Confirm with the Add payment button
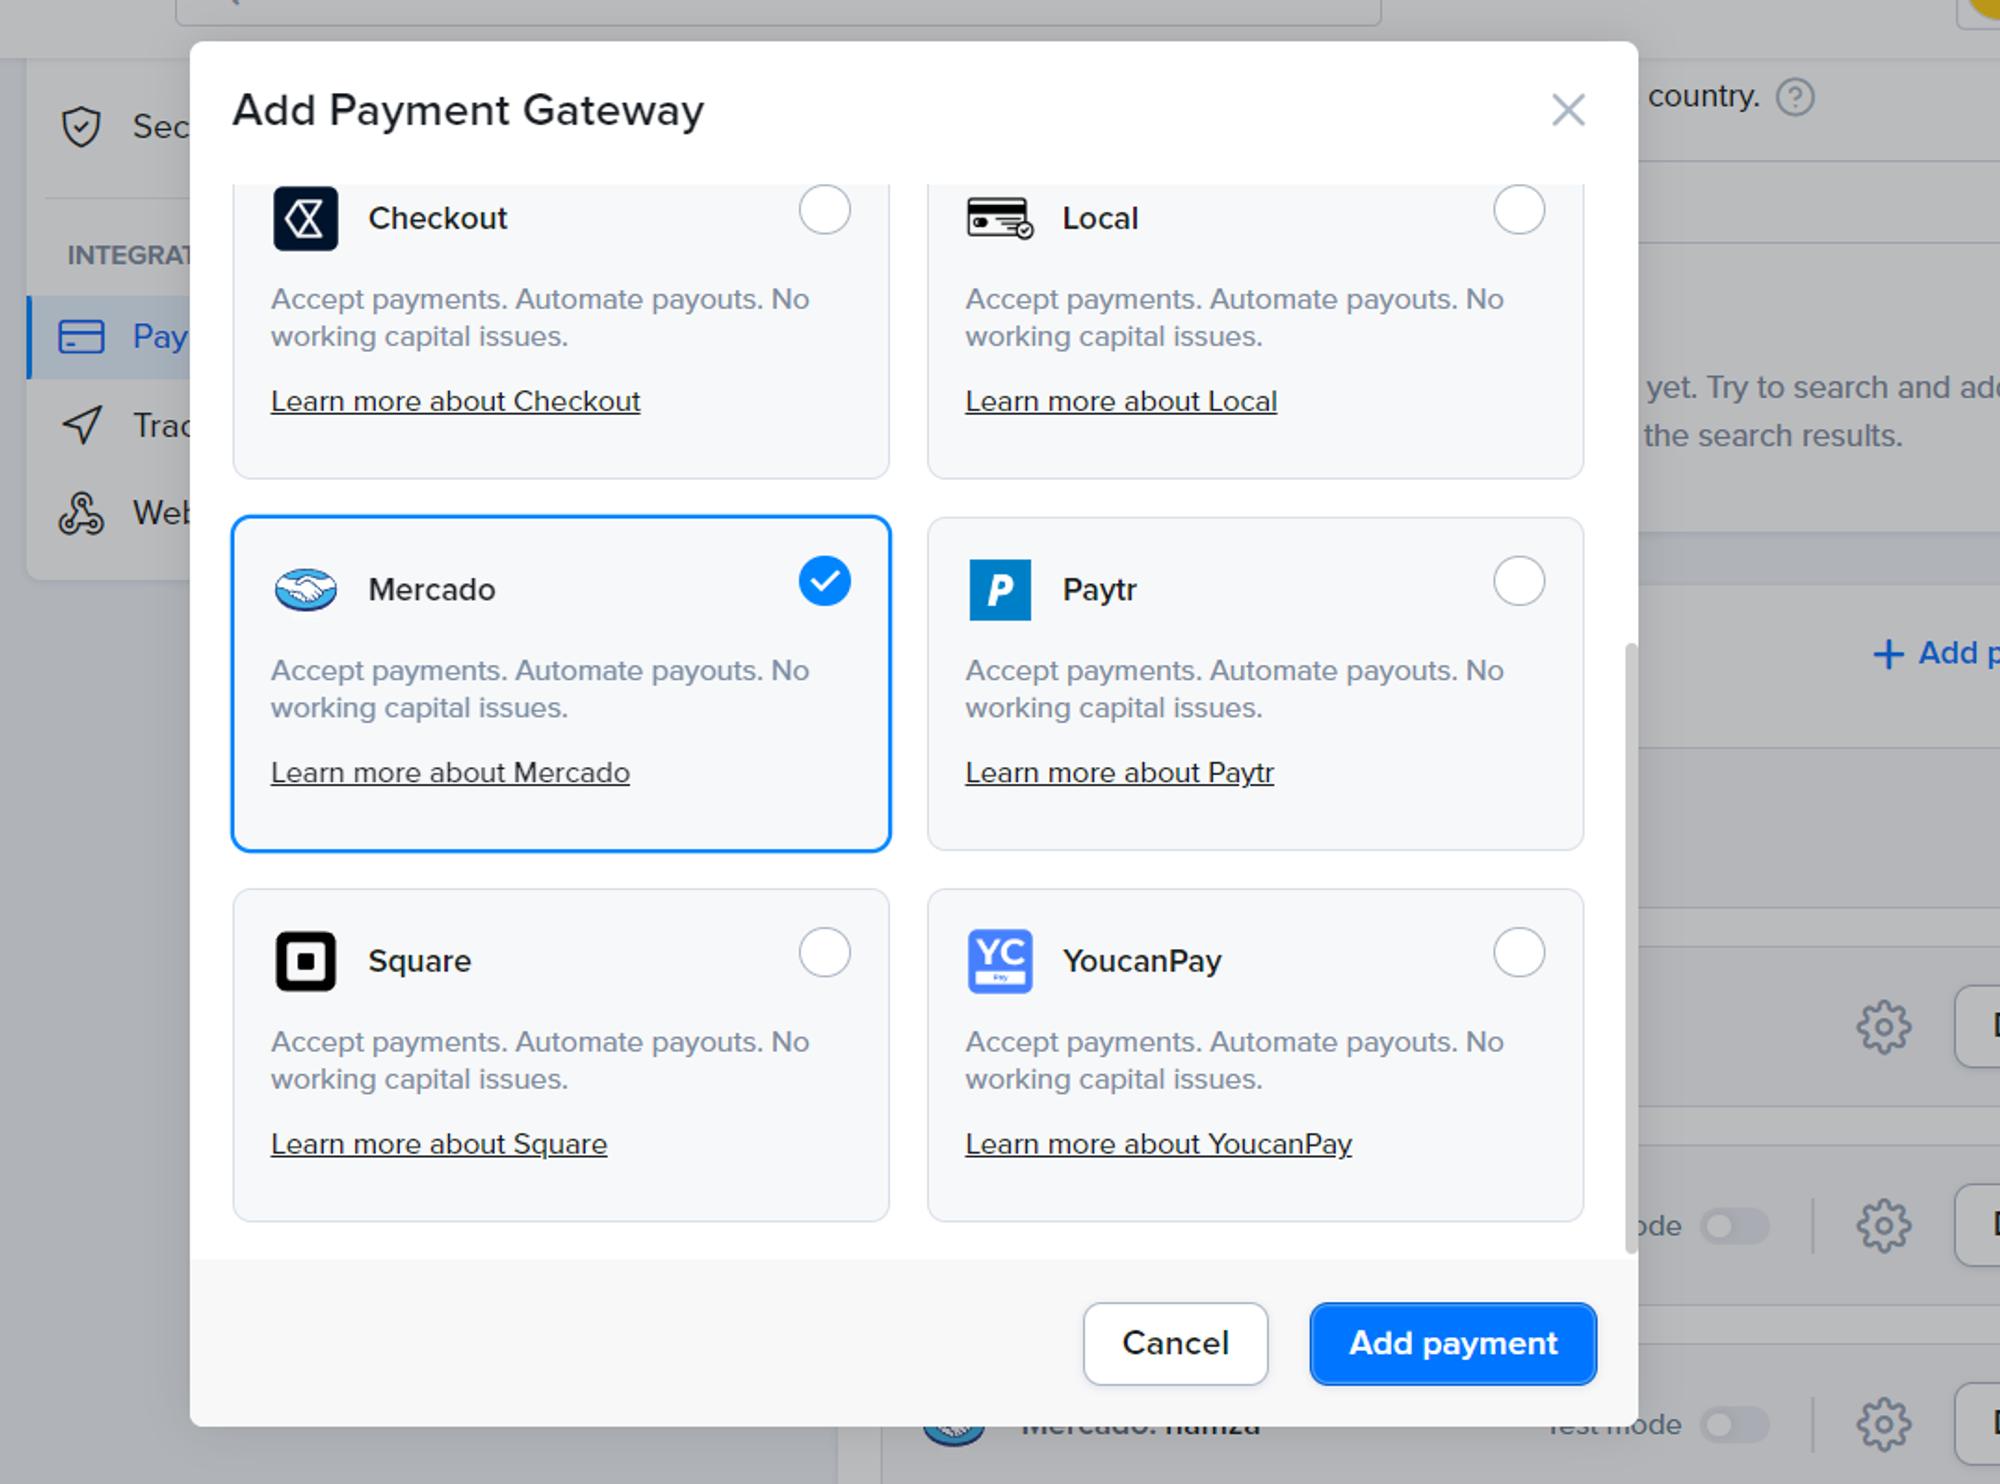 (x=1453, y=1343)
